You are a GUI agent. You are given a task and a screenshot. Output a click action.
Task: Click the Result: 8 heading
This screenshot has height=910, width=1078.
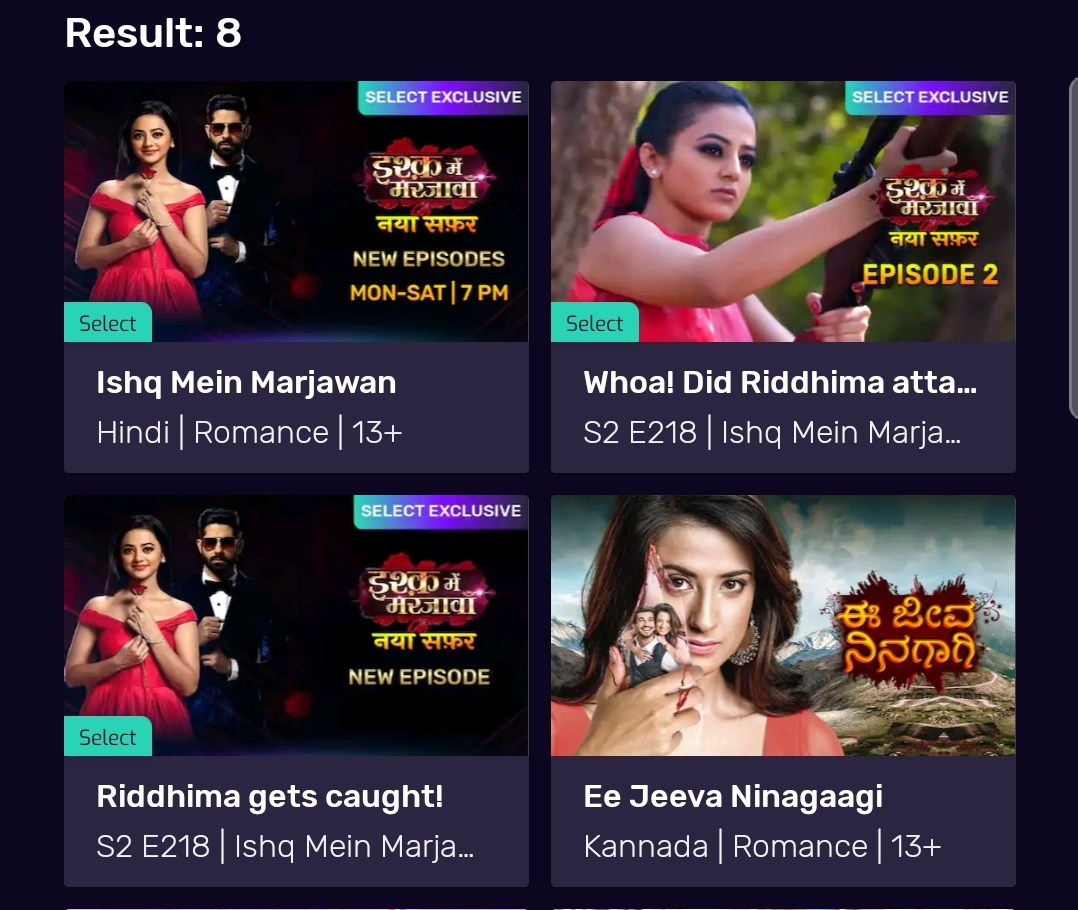pyautogui.click(x=153, y=33)
